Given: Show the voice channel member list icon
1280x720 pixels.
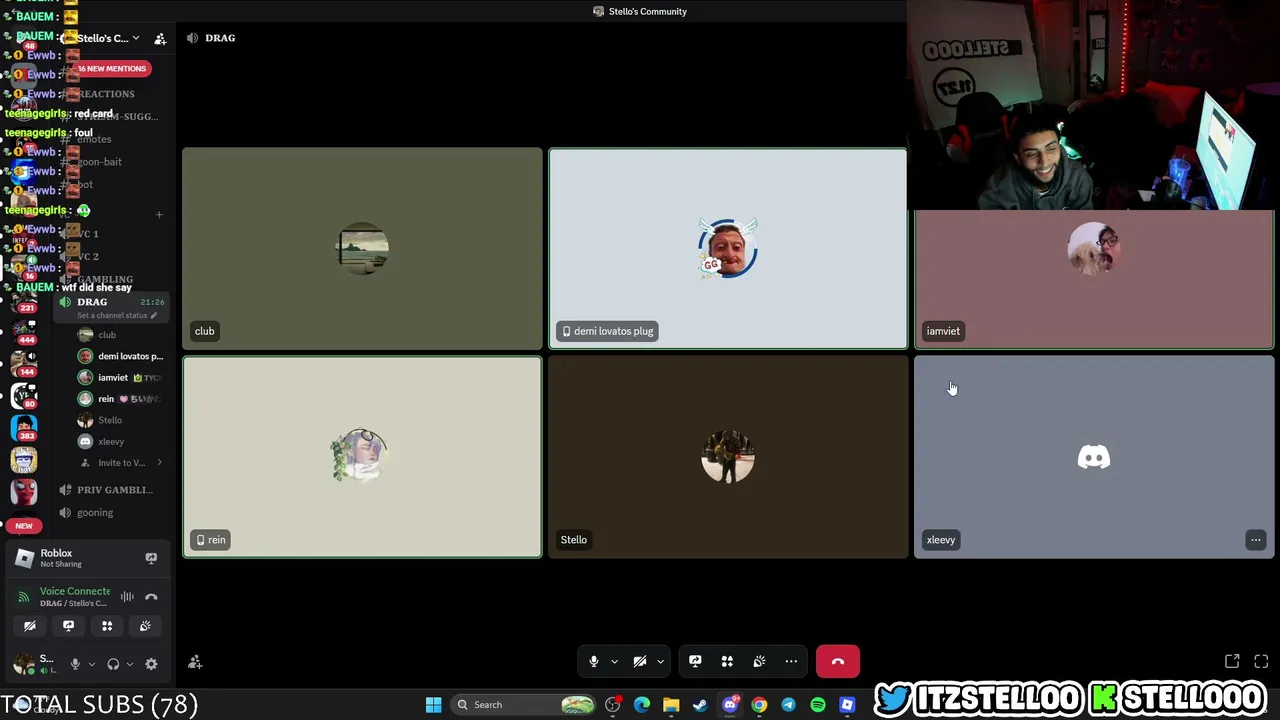Looking at the screenshot, I should click(195, 662).
